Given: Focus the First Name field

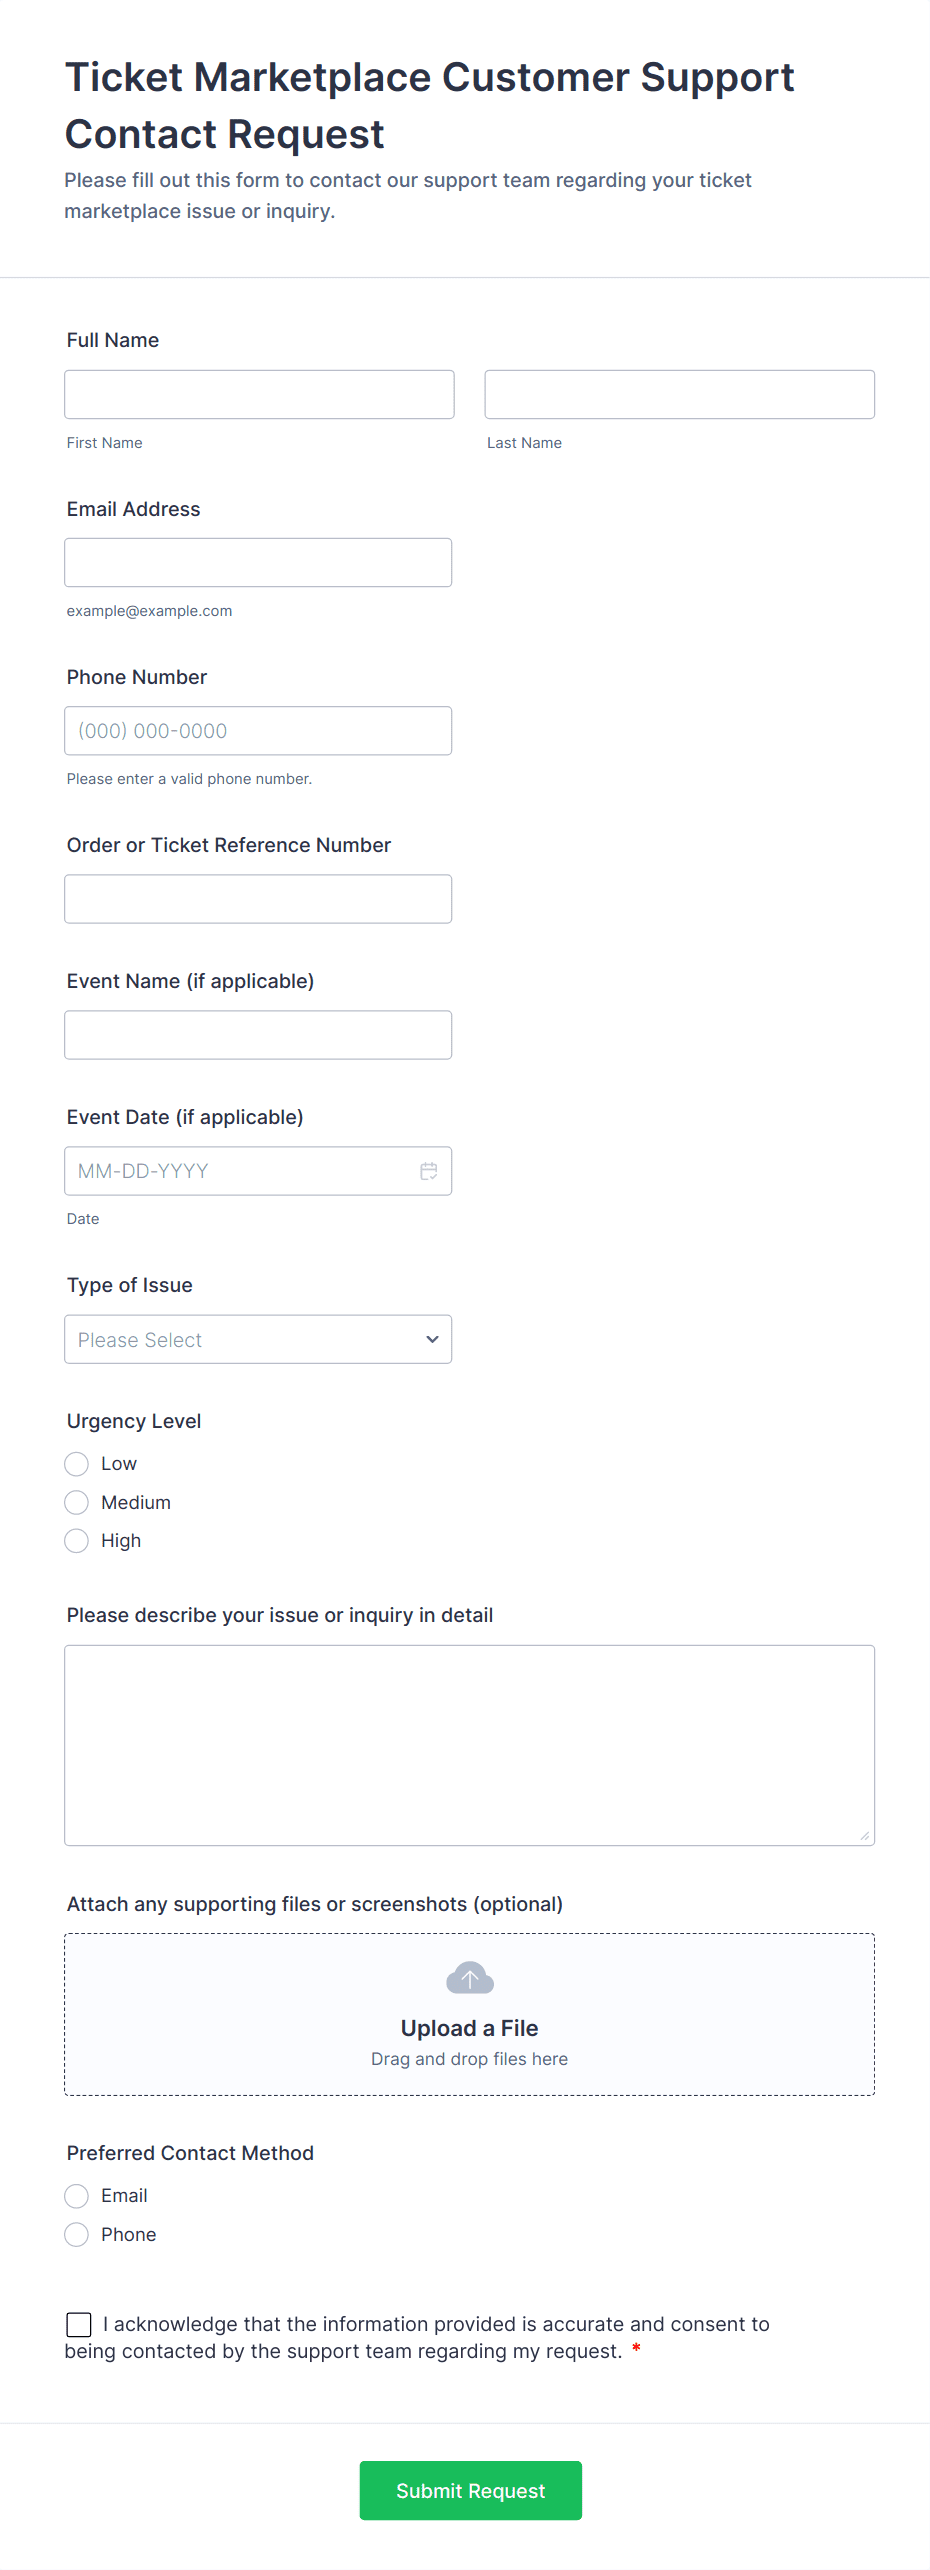Looking at the screenshot, I should [x=259, y=394].
